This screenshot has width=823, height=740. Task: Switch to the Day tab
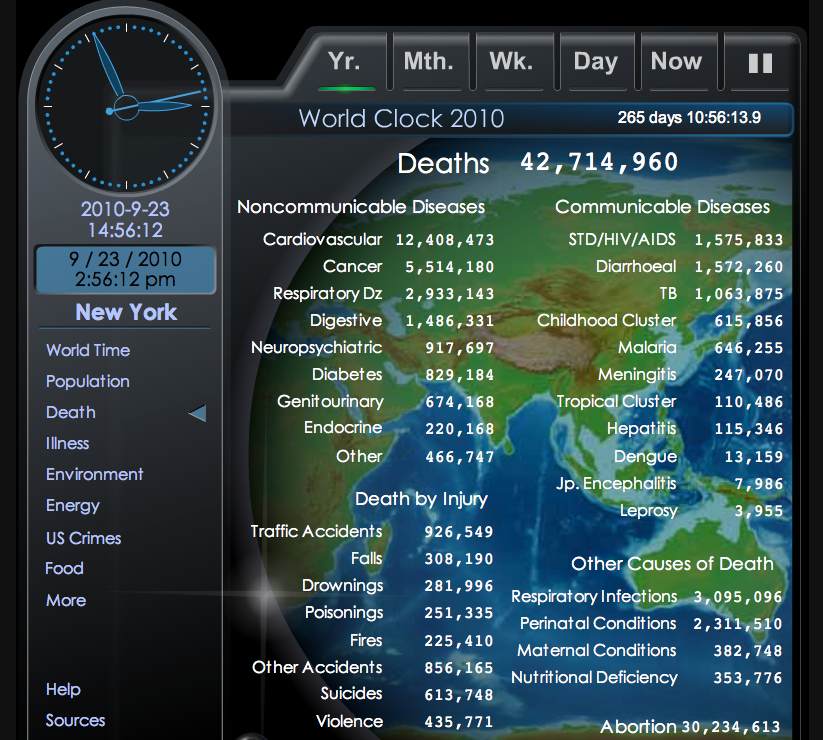pos(596,61)
